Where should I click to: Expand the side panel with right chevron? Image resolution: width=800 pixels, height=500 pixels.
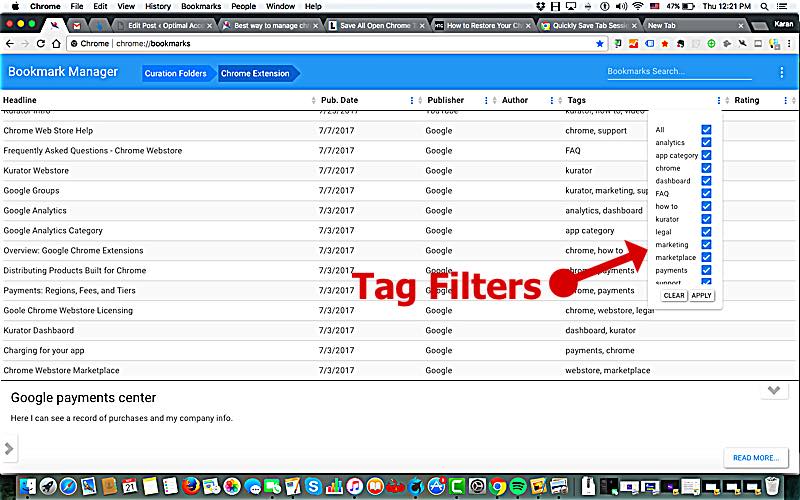pyautogui.click(x=9, y=449)
